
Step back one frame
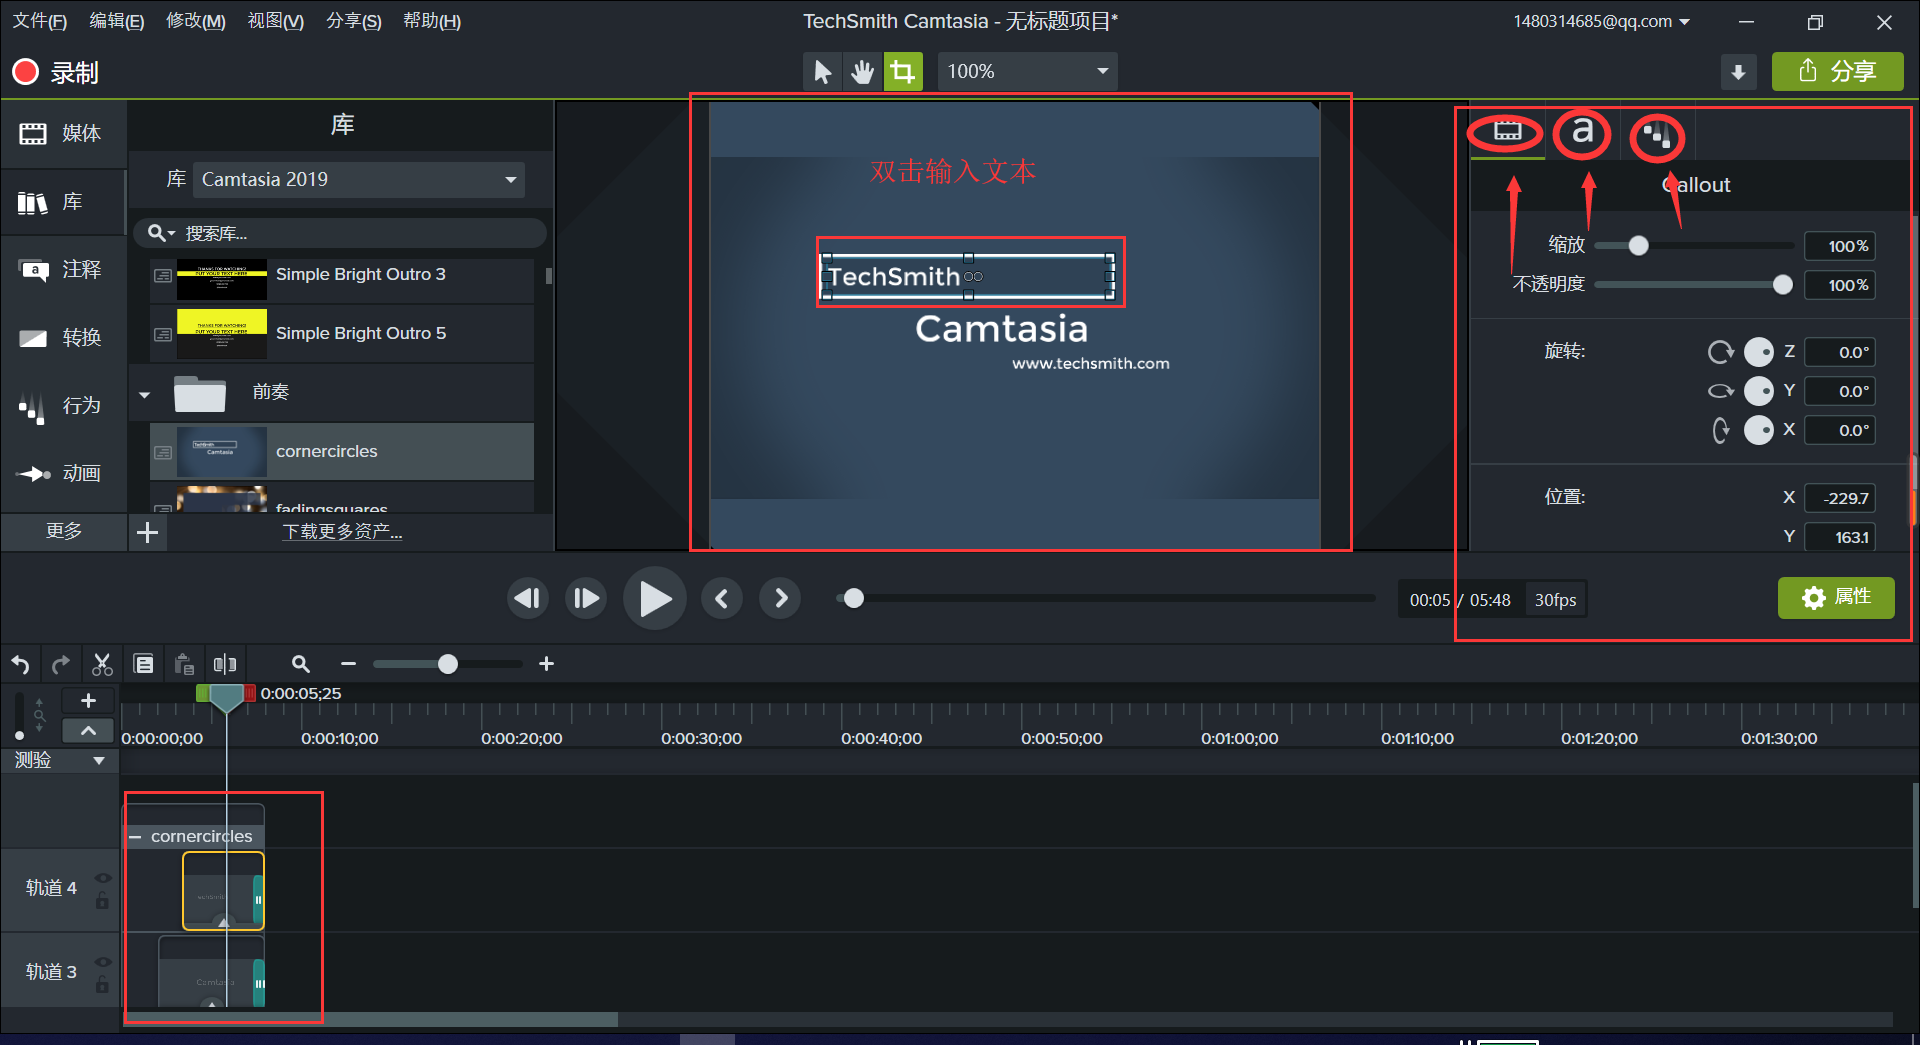(527, 599)
